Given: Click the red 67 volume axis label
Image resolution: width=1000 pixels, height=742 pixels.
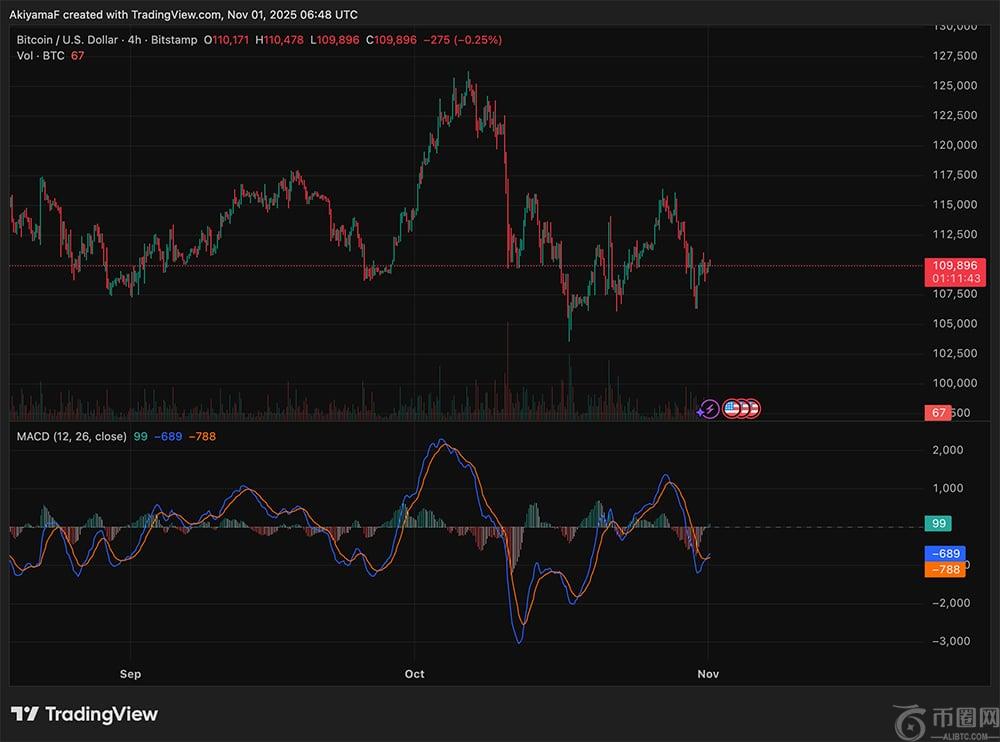Looking at the screenshot, I should coord(938,413).
